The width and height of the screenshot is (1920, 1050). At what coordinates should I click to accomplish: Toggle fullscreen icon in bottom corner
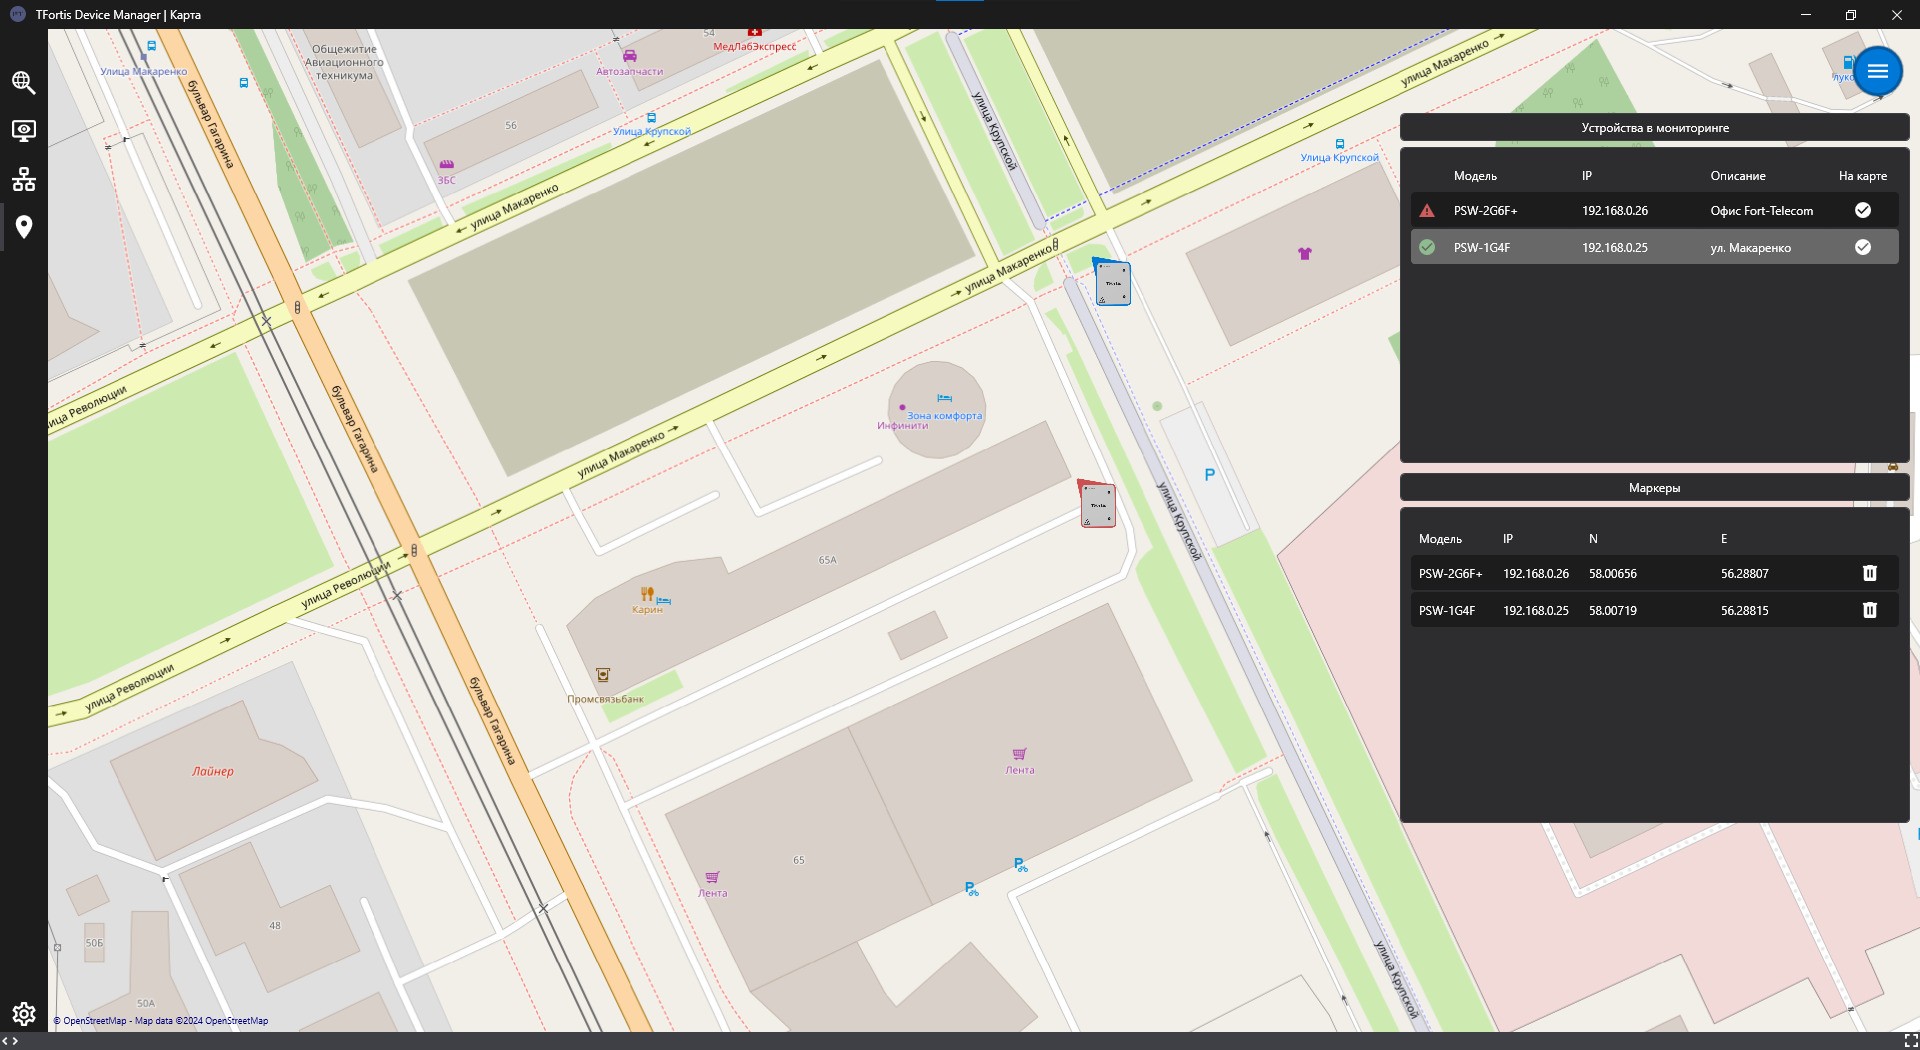point(1910,1041)
